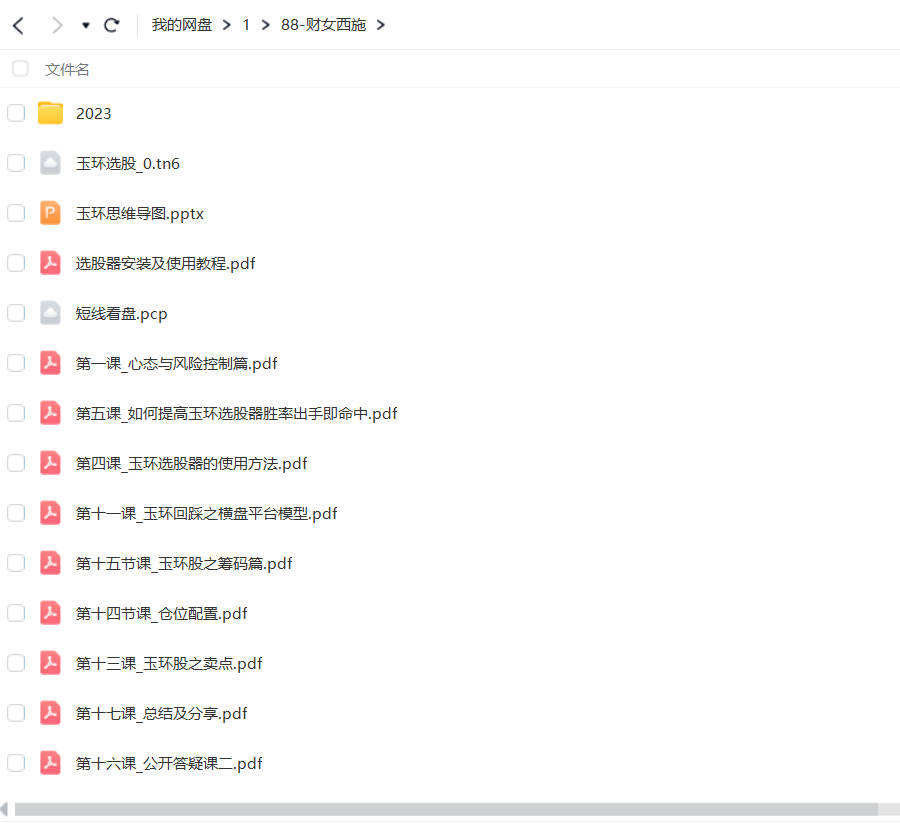
Task: Check the box for 第十七课_总结及分享.pdf
Action: (16, 712)
